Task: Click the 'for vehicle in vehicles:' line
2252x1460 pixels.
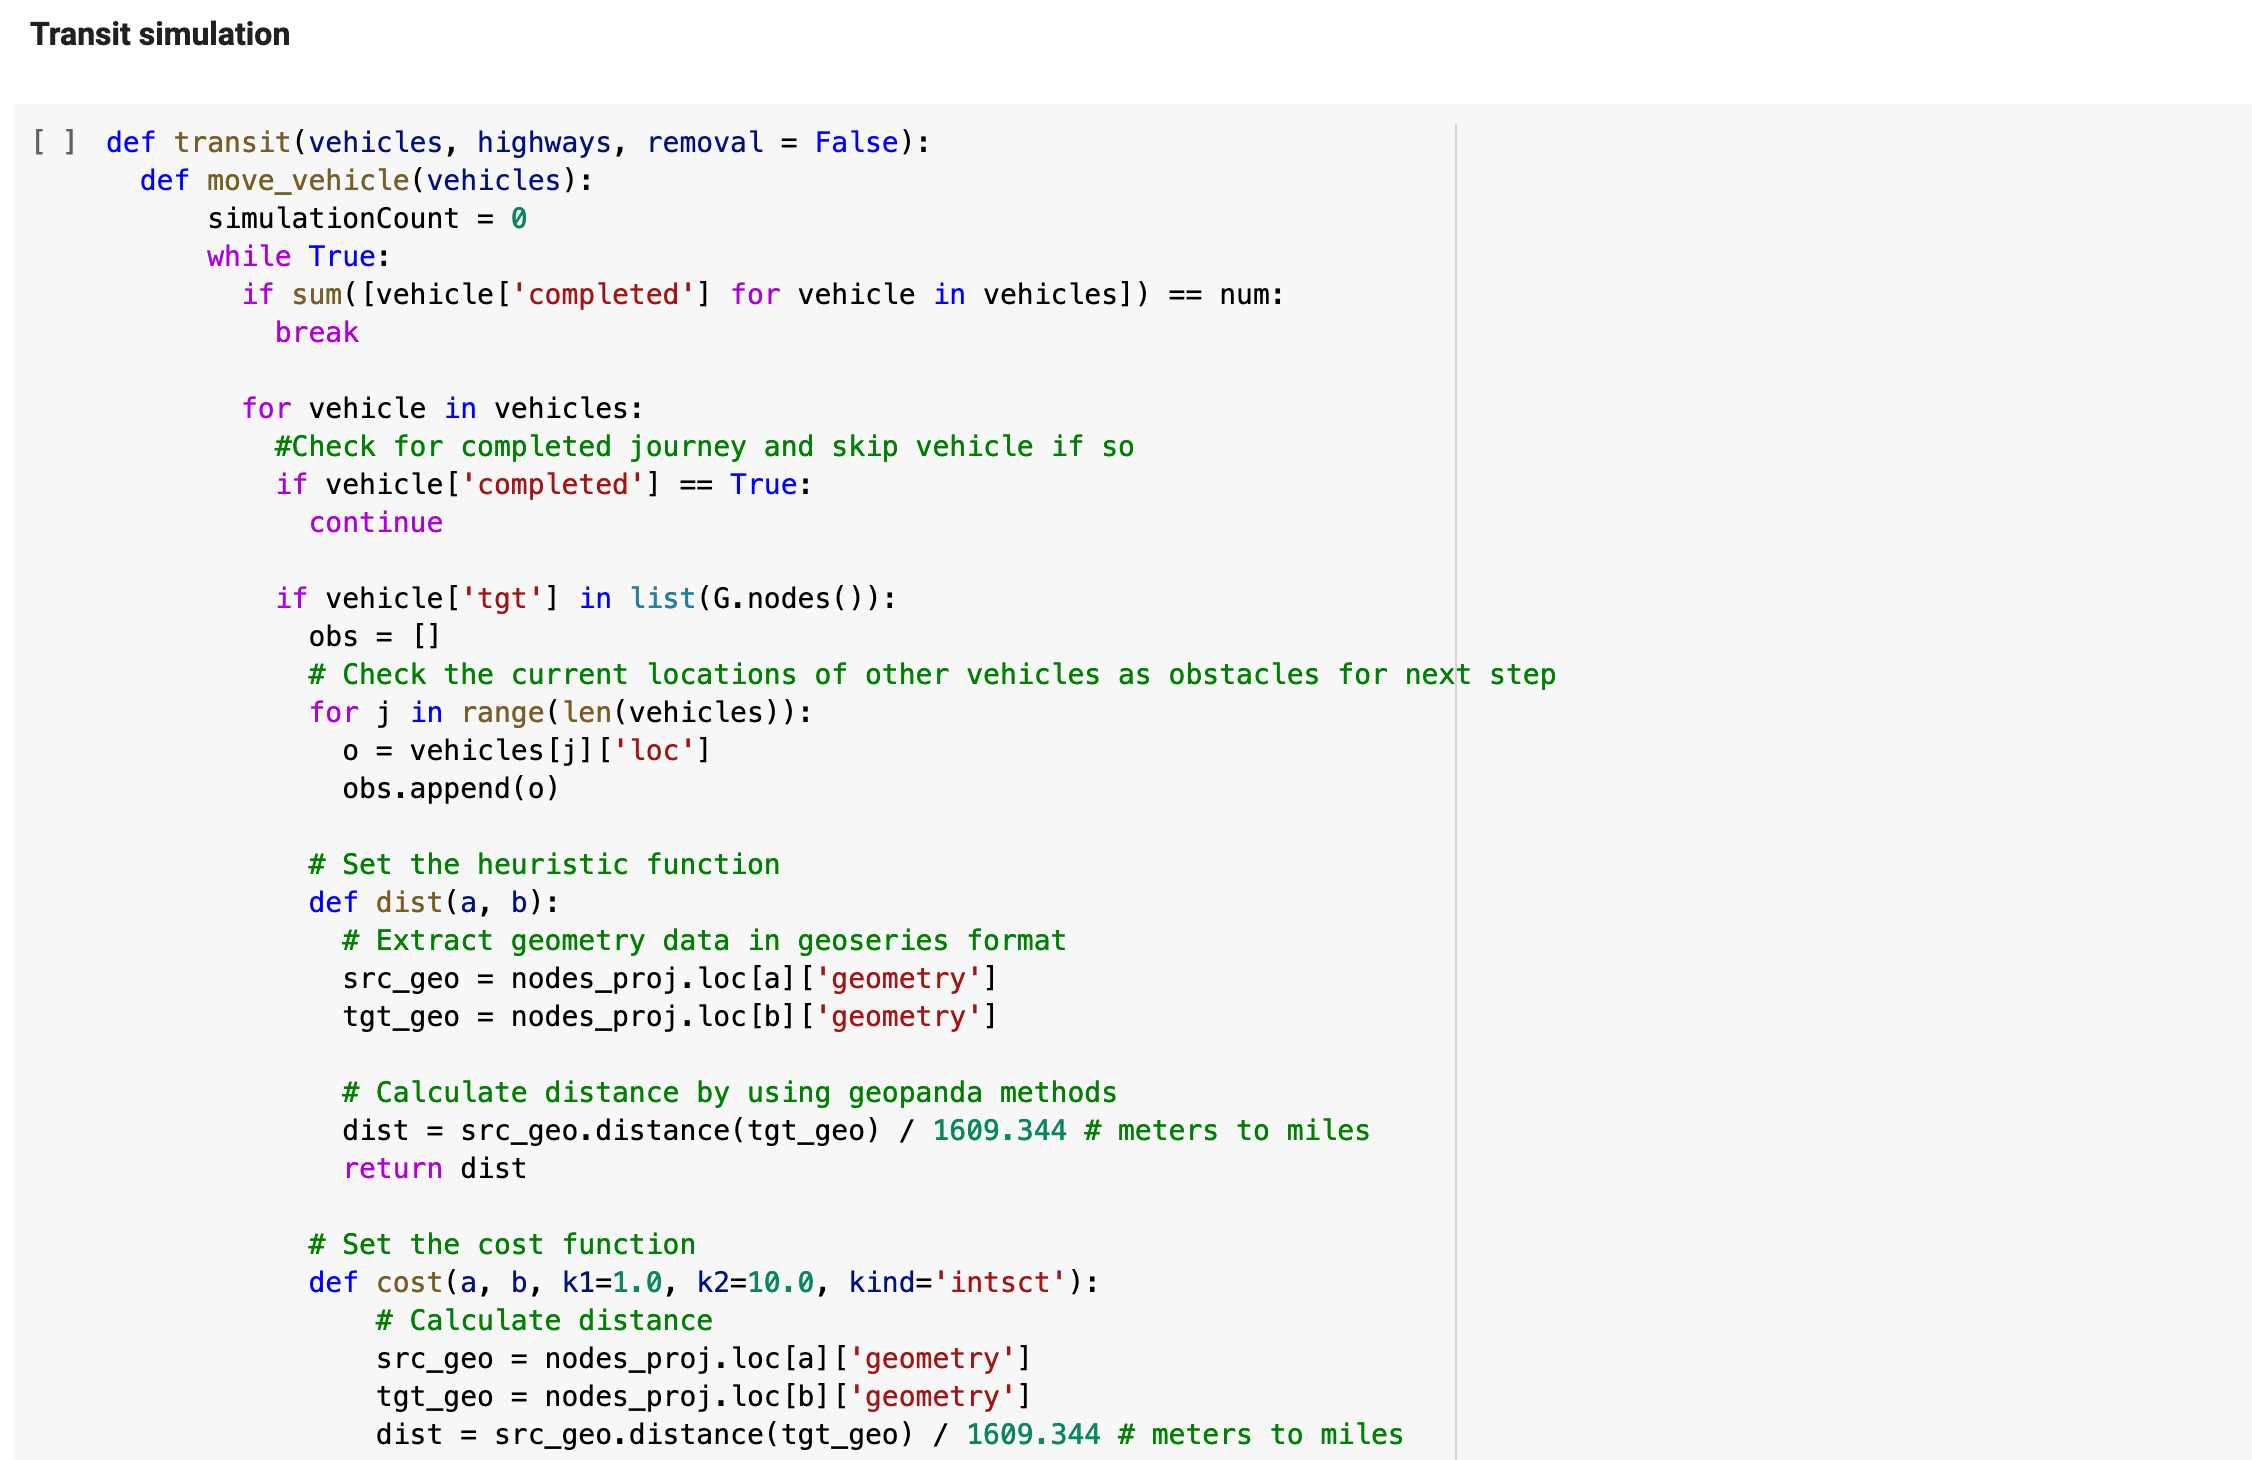Action: (442, 408)
